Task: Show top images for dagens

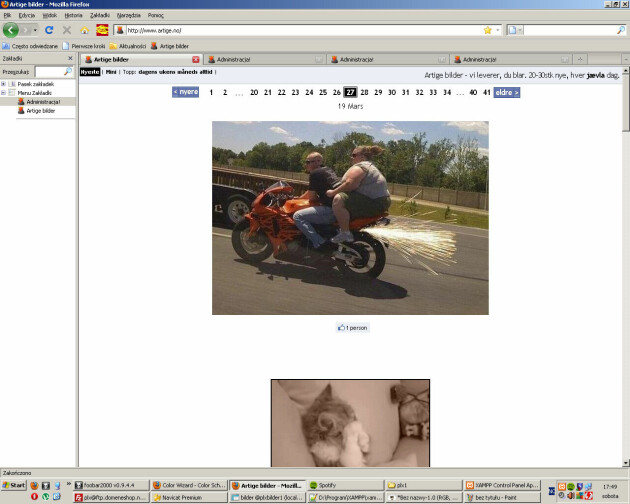Action: coord(148,72)
